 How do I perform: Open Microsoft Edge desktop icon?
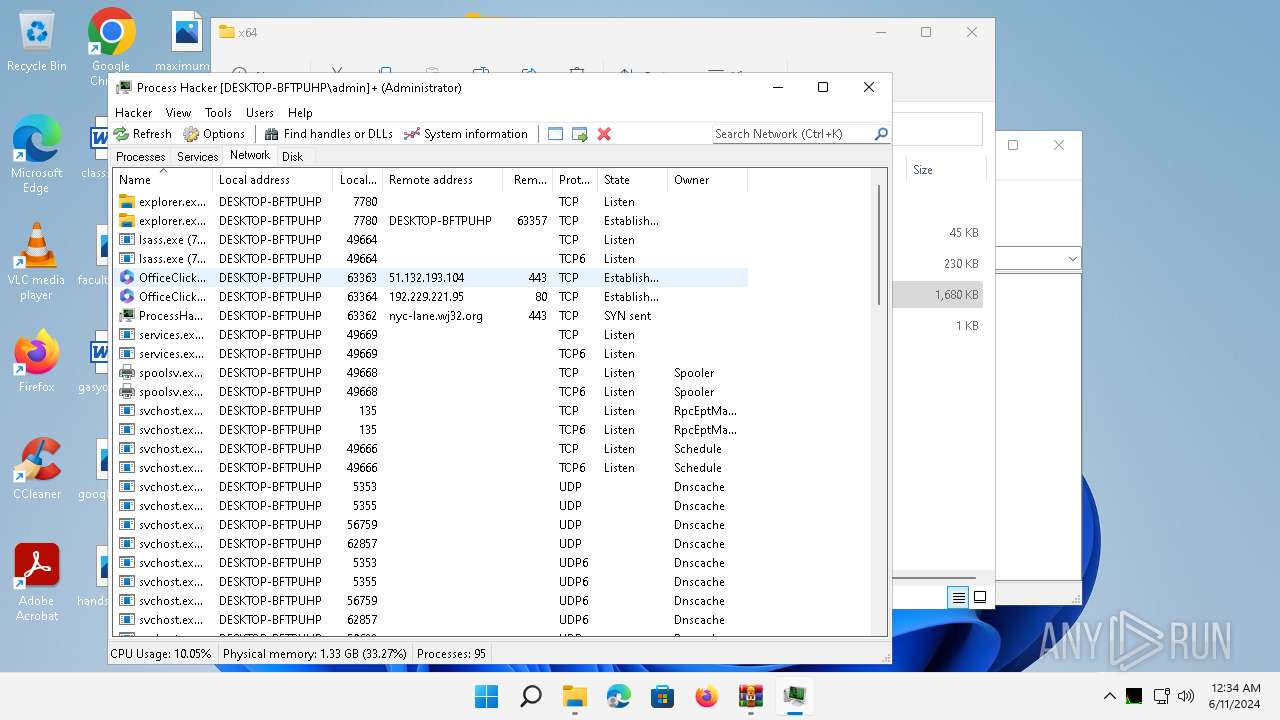click(37, 152)
